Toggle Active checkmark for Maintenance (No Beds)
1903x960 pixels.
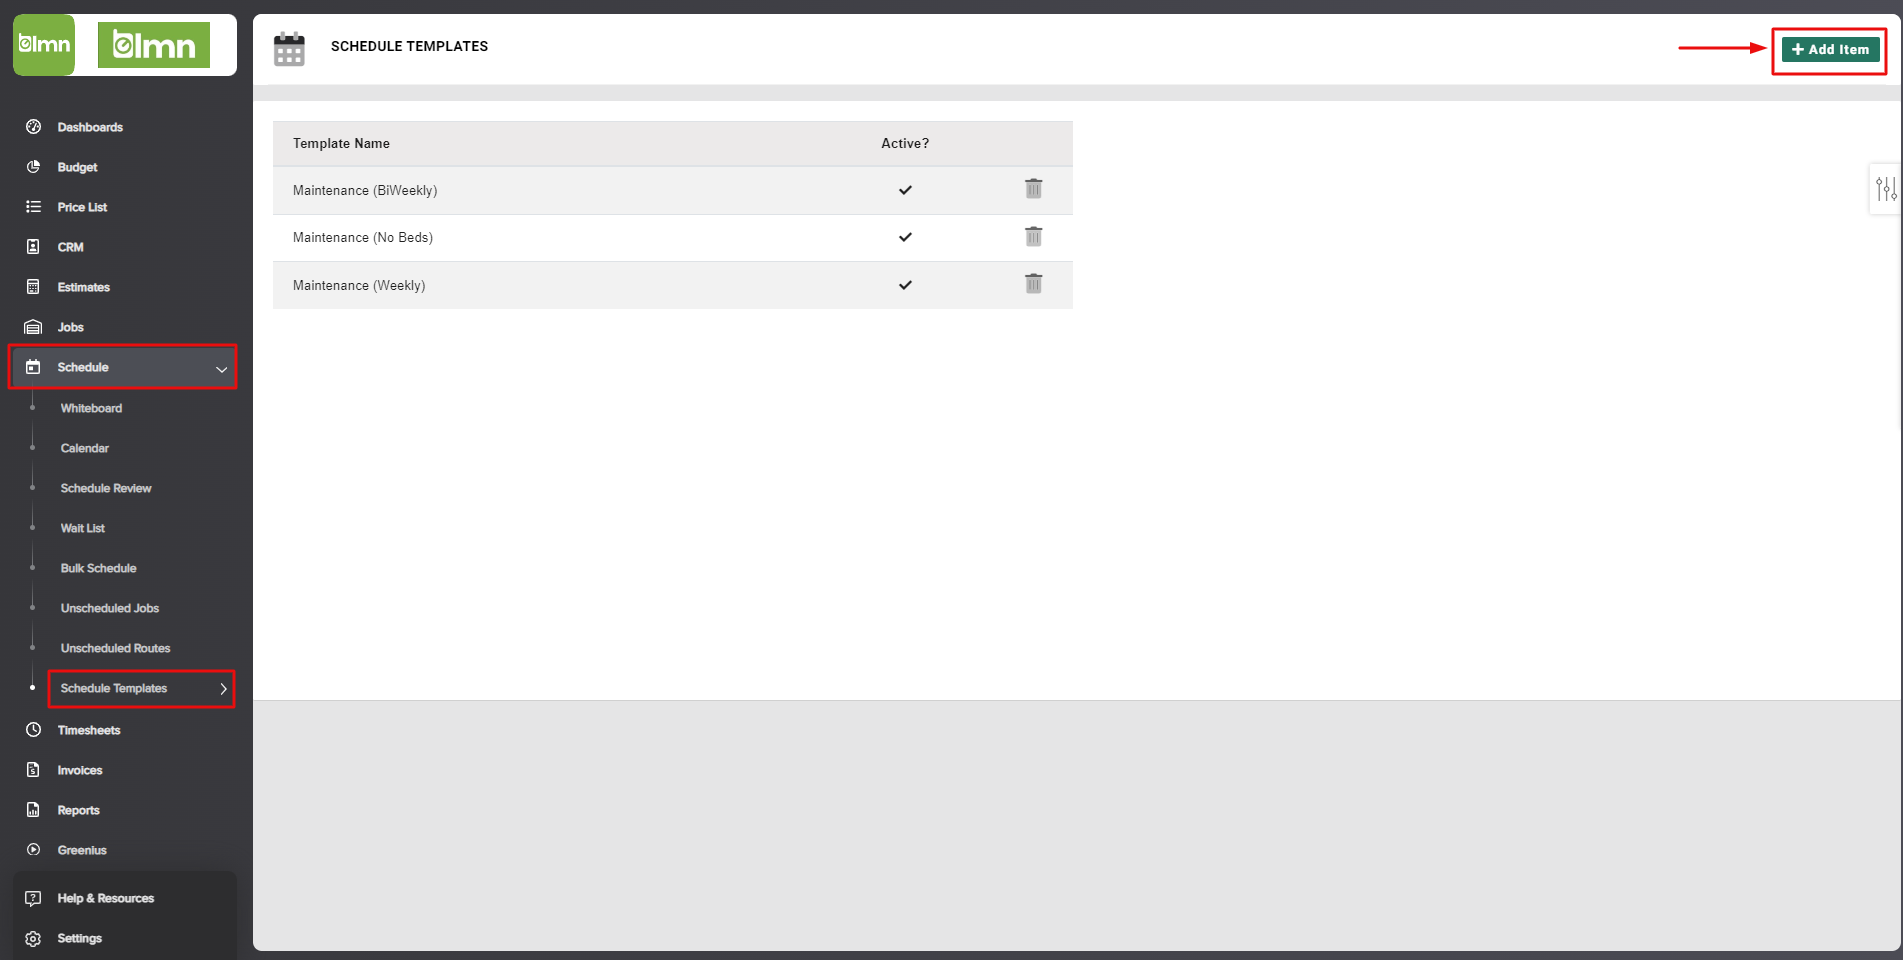pyautogui.click(x=905, y=237)
